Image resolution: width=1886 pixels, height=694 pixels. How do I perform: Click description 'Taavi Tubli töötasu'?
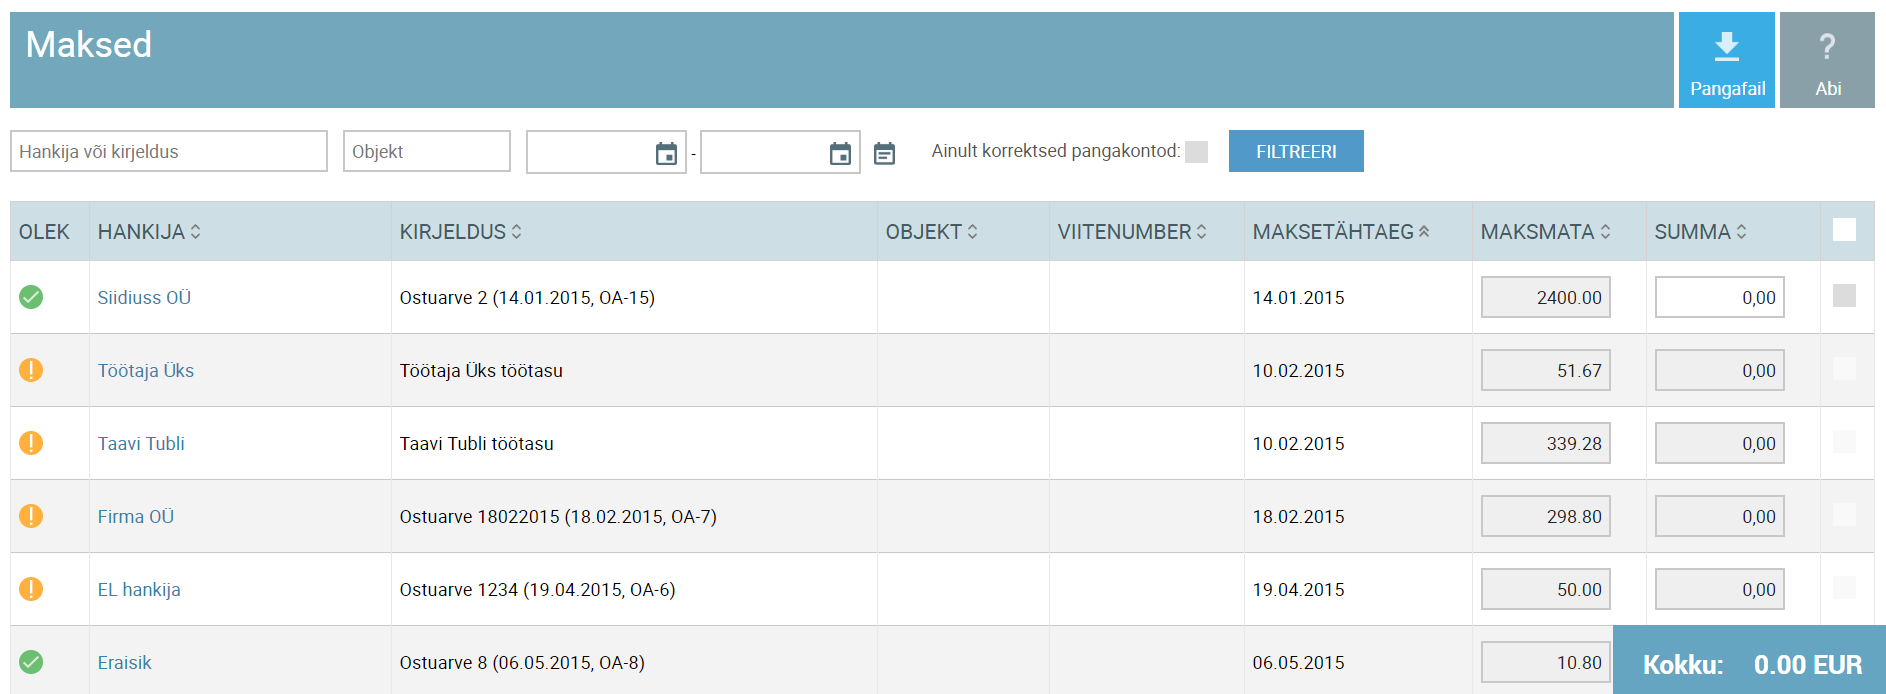click(476, 444)
